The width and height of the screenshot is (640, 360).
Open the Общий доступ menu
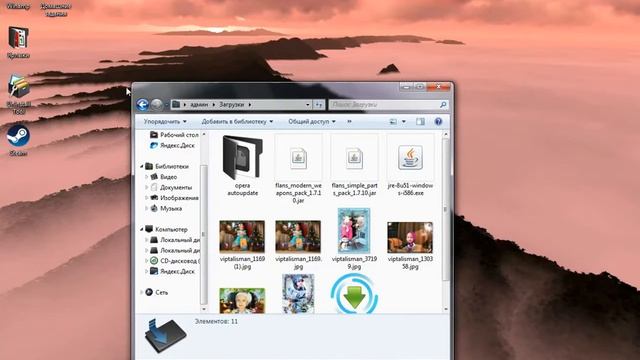click(312, 121)
